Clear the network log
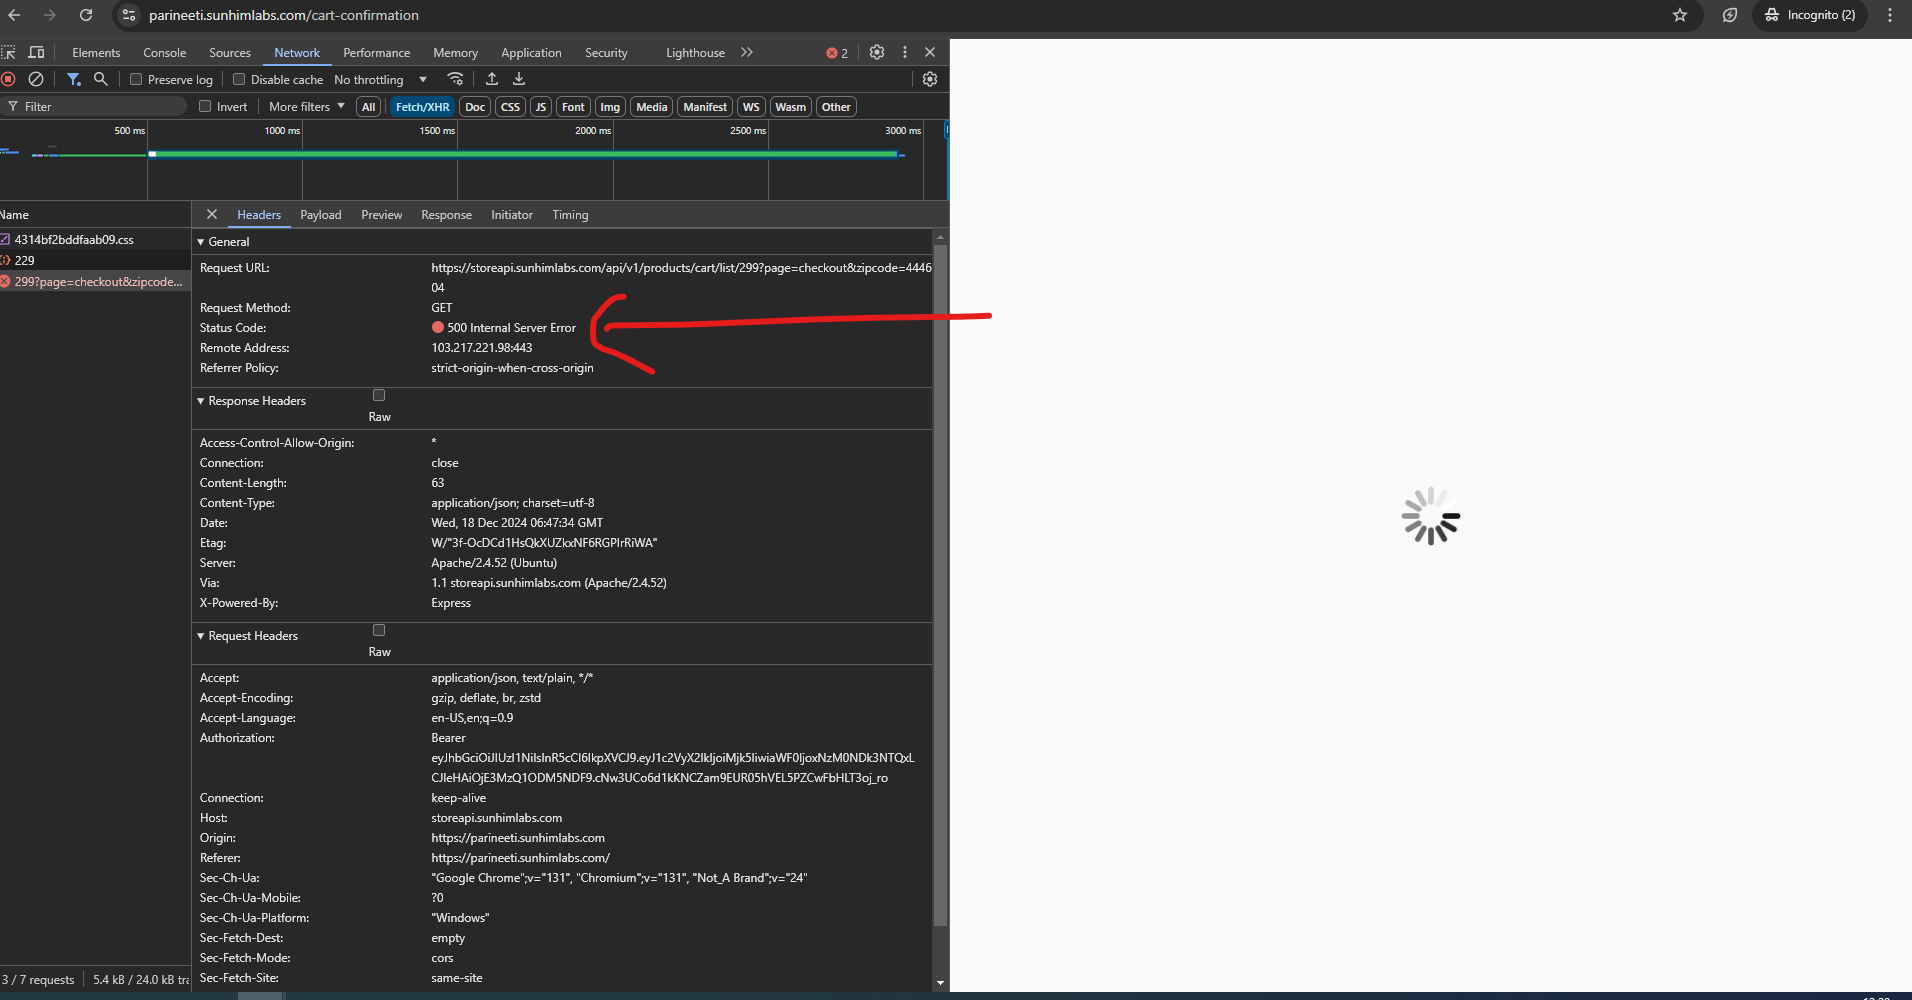The image size is (1912, 1000). coord(36,79)
